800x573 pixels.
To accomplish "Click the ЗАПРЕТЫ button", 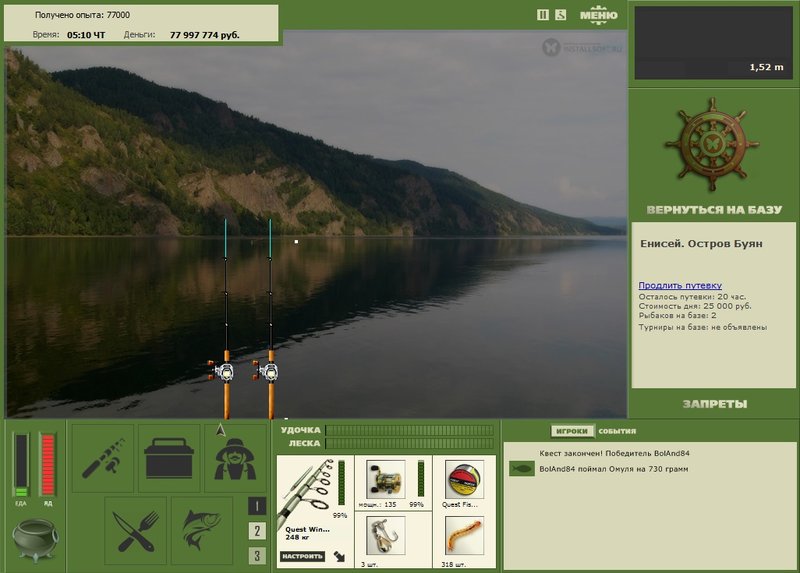I will [x=715, y=404].
